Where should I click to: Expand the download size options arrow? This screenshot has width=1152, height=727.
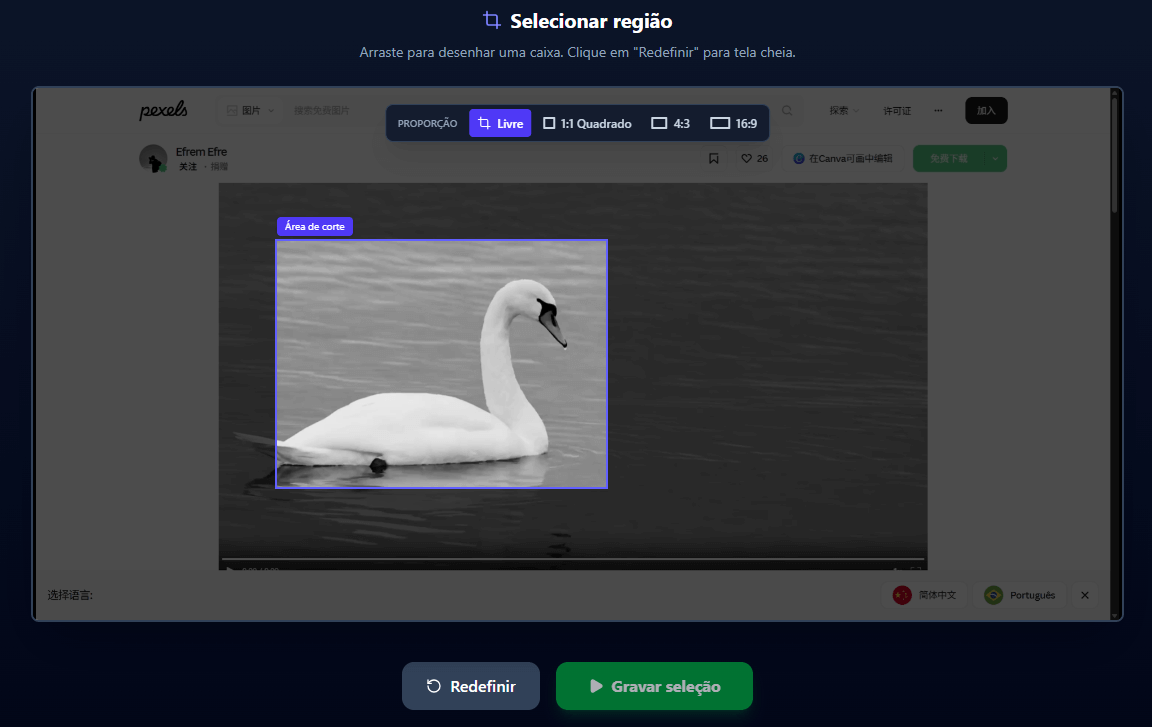[996, 159]
